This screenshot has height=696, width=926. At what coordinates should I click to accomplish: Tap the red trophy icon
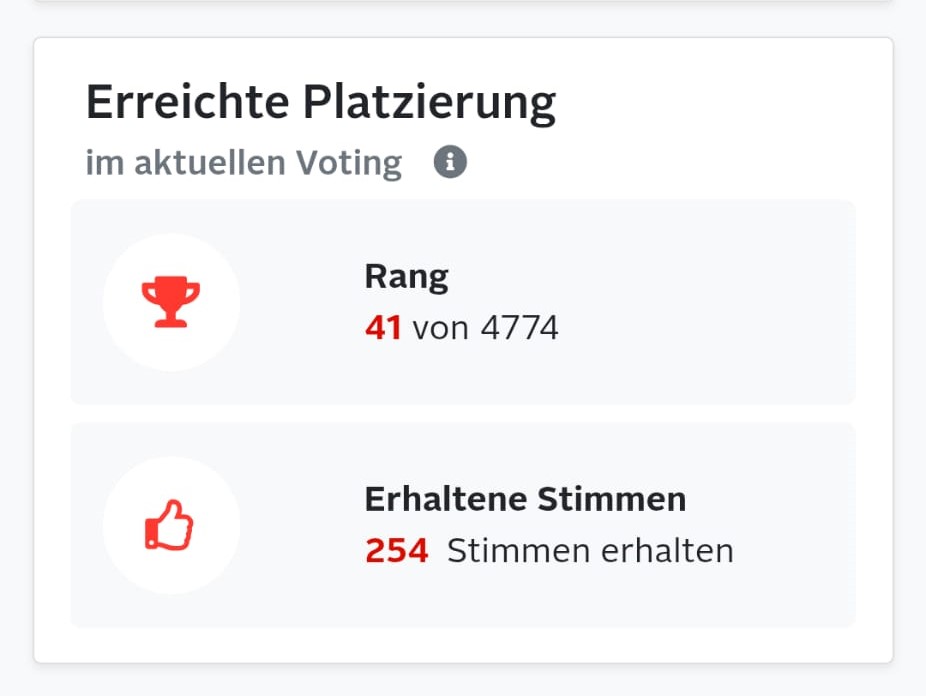tap(171, 302)
